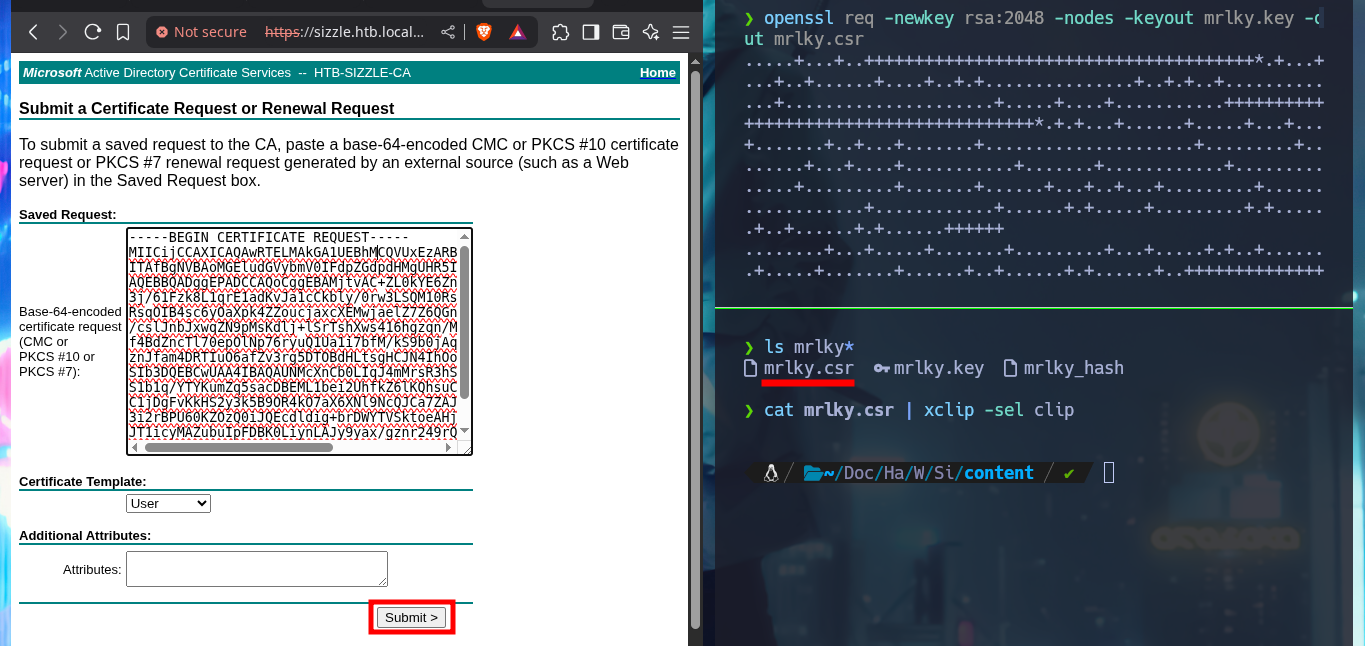
Task: Click the share icon in the address bar
Action: [448, 32]
